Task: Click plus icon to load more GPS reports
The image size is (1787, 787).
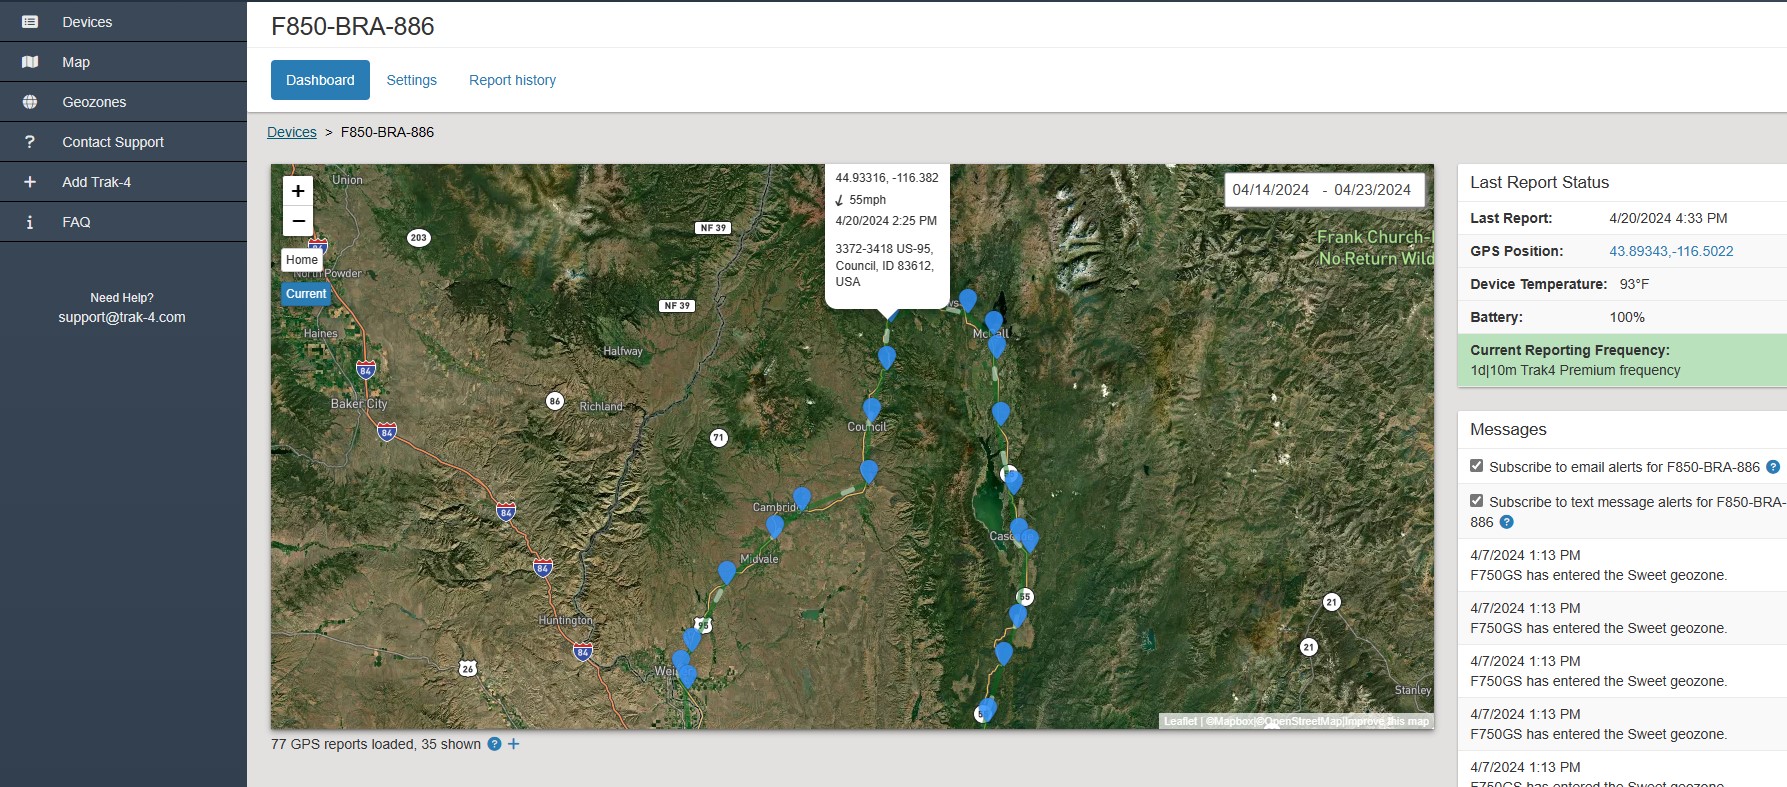Action: (513, 744)
